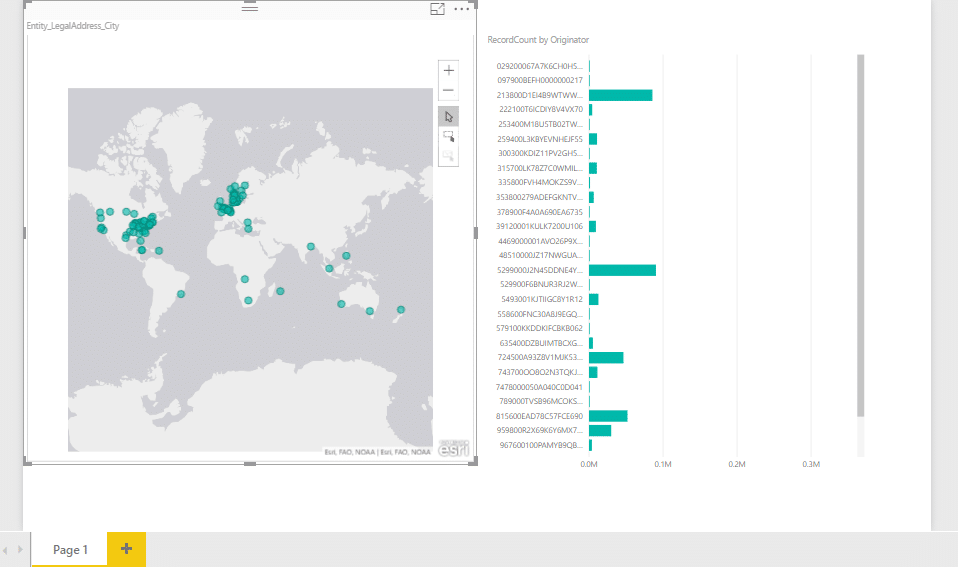Click the RecordCount by Originator chart title
Image resolution: width=958 pixels, height=567 pixels.
(x=537, y=40)
